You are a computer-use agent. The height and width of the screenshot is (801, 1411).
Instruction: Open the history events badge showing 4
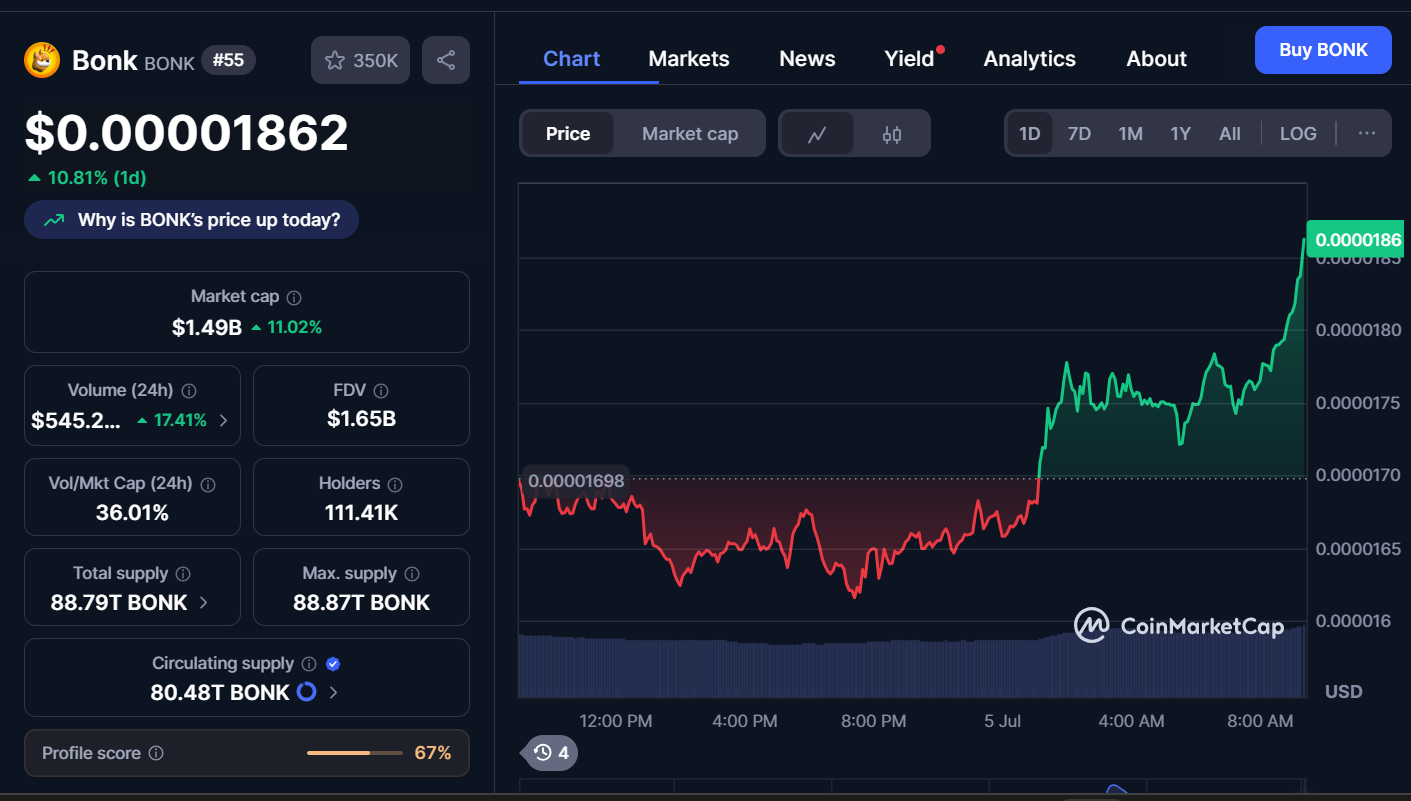point(551,753)
